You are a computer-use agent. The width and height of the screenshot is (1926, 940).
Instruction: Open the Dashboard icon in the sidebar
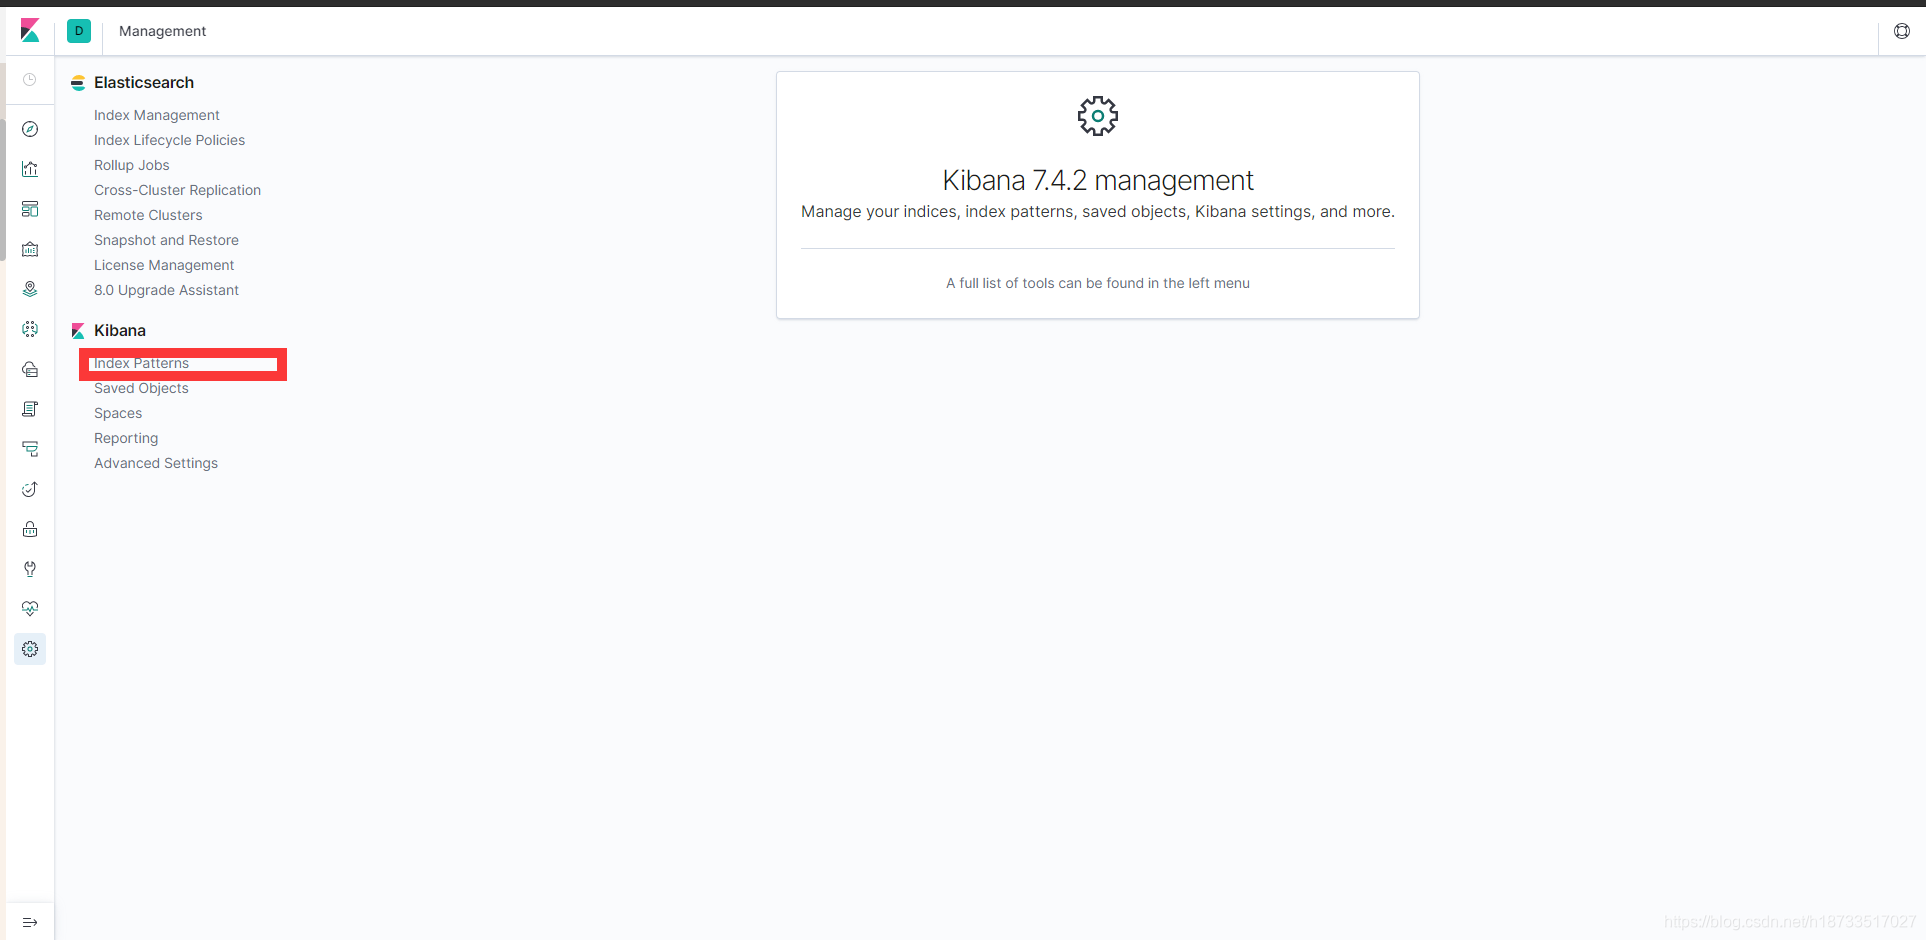(30, 209)
